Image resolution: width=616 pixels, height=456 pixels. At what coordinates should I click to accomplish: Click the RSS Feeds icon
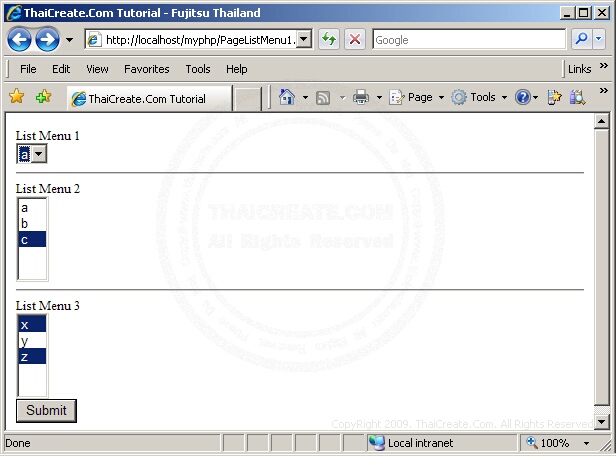[x=323, y=98]
